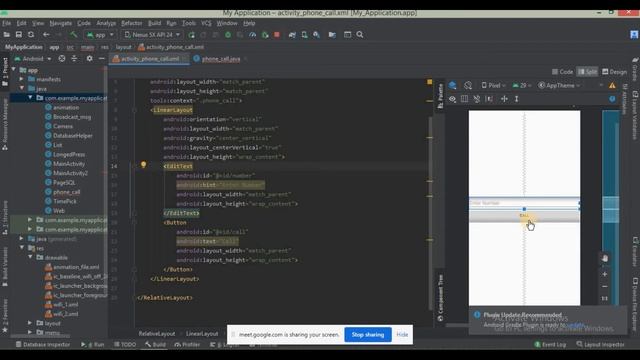The image size is (640, 360).
Task: Open the Event Log tool window
Action: (x=550, y=345)
